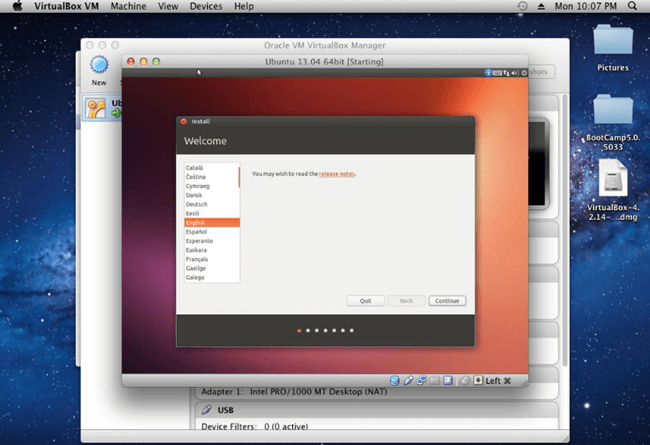Viewport: 650px width, 445px height.
Task: Click the USB devices icon in VM status bar
Action: [x=408, y=380]
